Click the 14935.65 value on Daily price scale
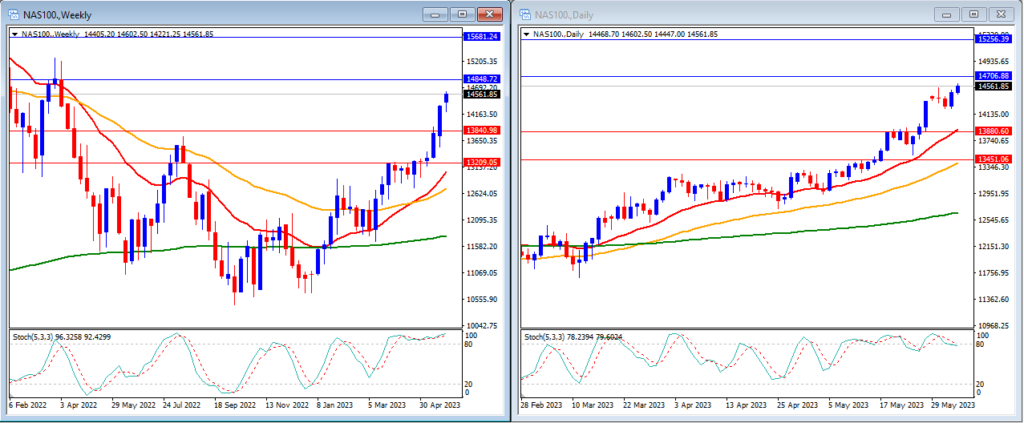1024x423 pixels. click(993, 61)
